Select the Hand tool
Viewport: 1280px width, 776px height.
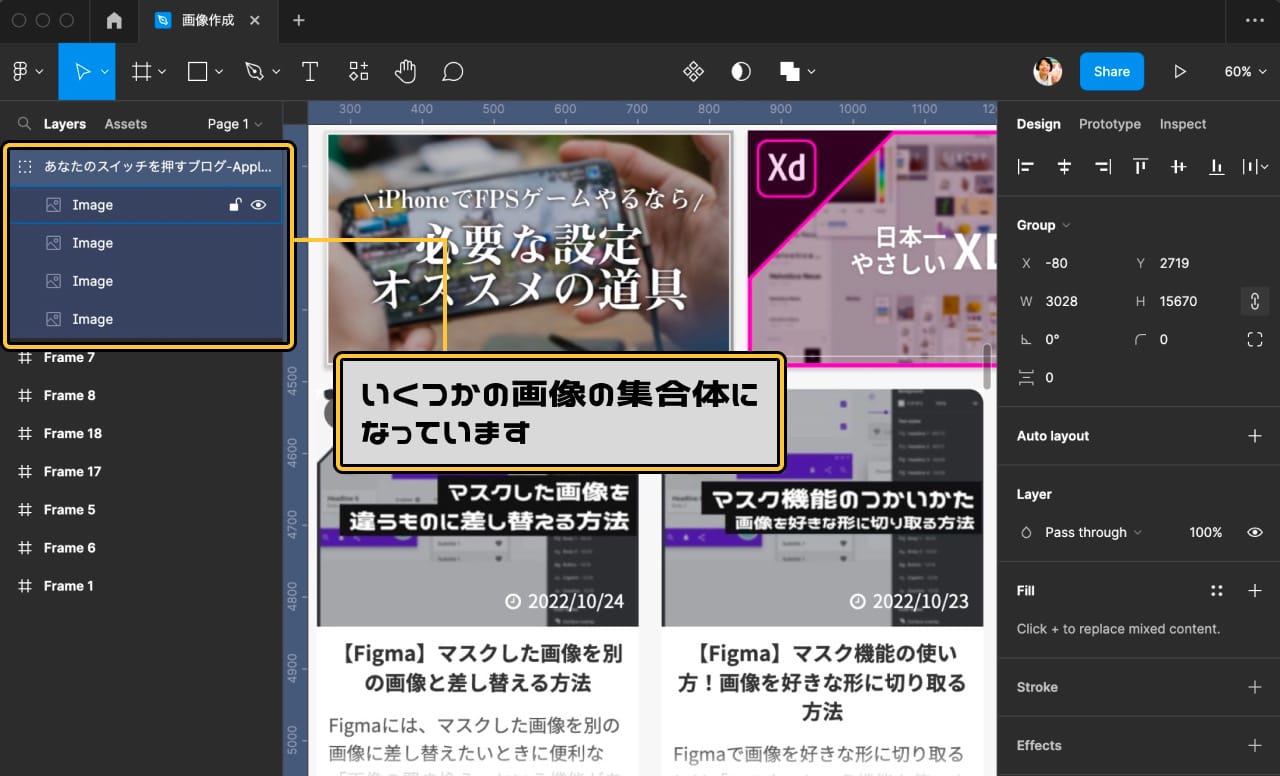pyautogui.click(x=405, y=72)
